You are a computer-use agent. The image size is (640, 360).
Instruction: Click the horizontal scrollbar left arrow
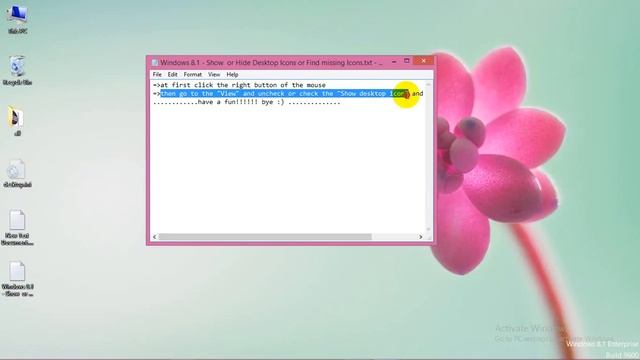pos(154,237)
